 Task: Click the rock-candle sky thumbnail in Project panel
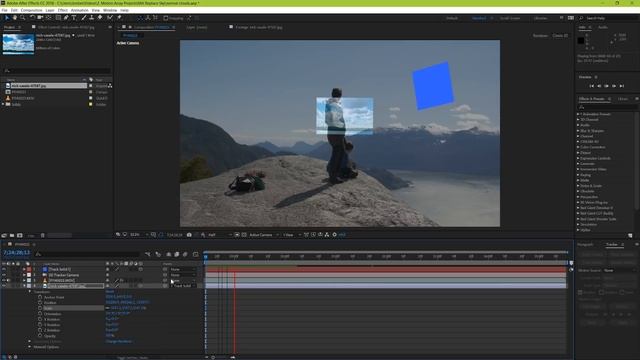[x=18, y=44]
